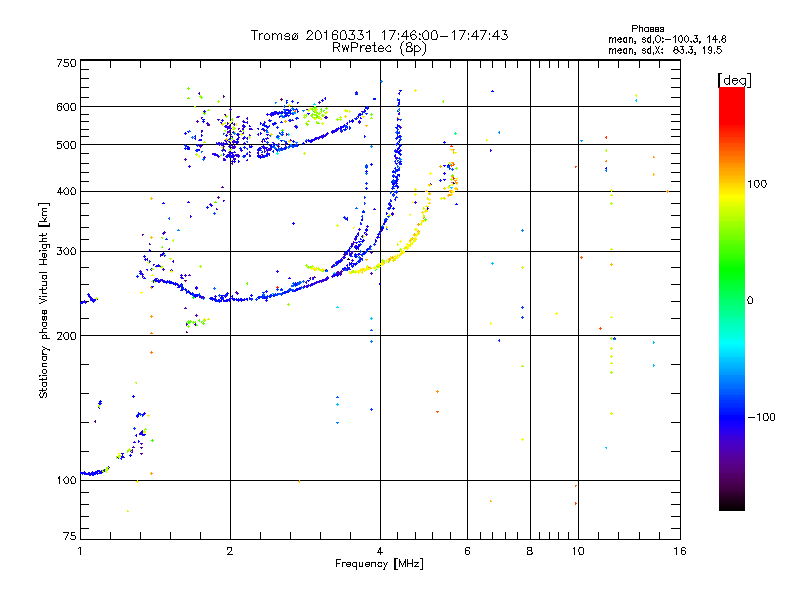Click the x-axis tick label '2'
Image resolution: width=800 pixels, height=600 pixels.
[x=230, y=551]
